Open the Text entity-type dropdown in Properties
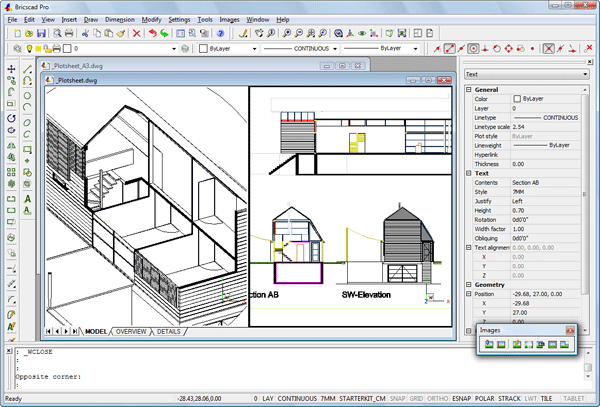Image resolution: width=600 pixels, height=407 pixels. [x=526, y=74]
